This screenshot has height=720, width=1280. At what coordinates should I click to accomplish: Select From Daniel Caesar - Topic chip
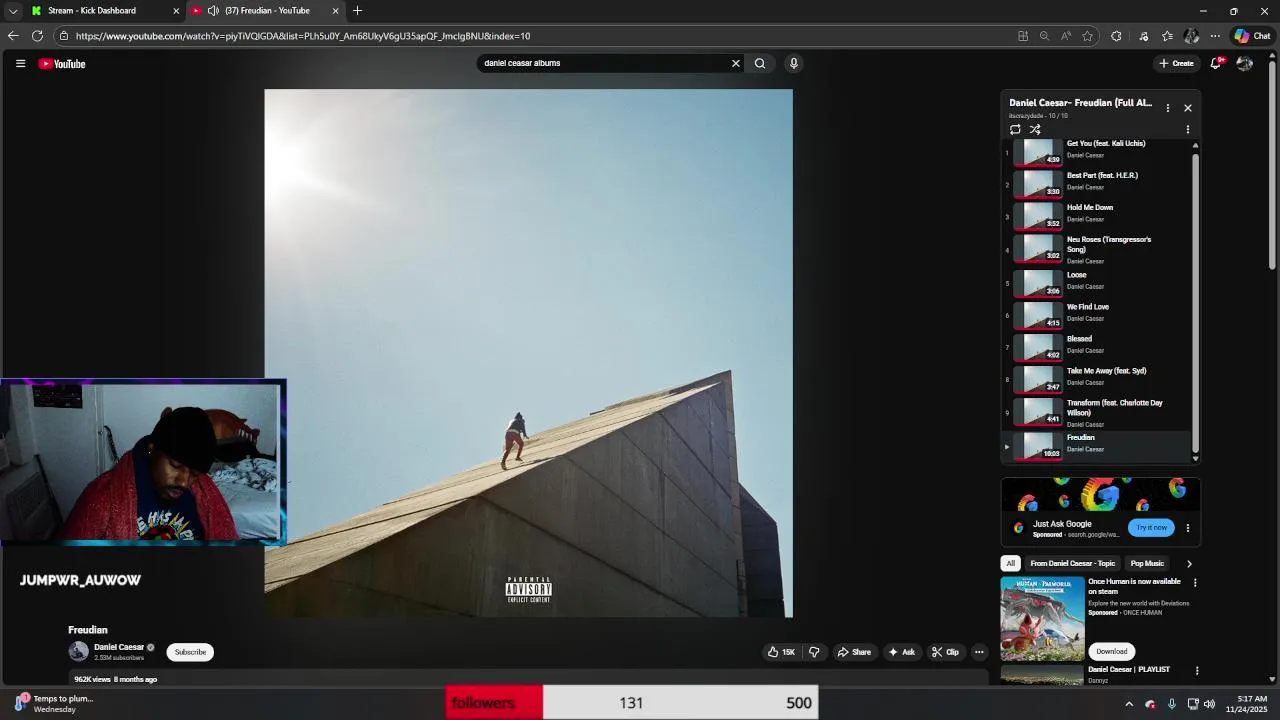(x=1072, y=563)
